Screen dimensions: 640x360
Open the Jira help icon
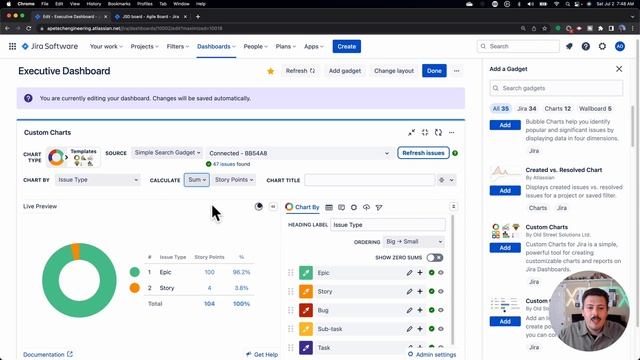tap(586, 47)
